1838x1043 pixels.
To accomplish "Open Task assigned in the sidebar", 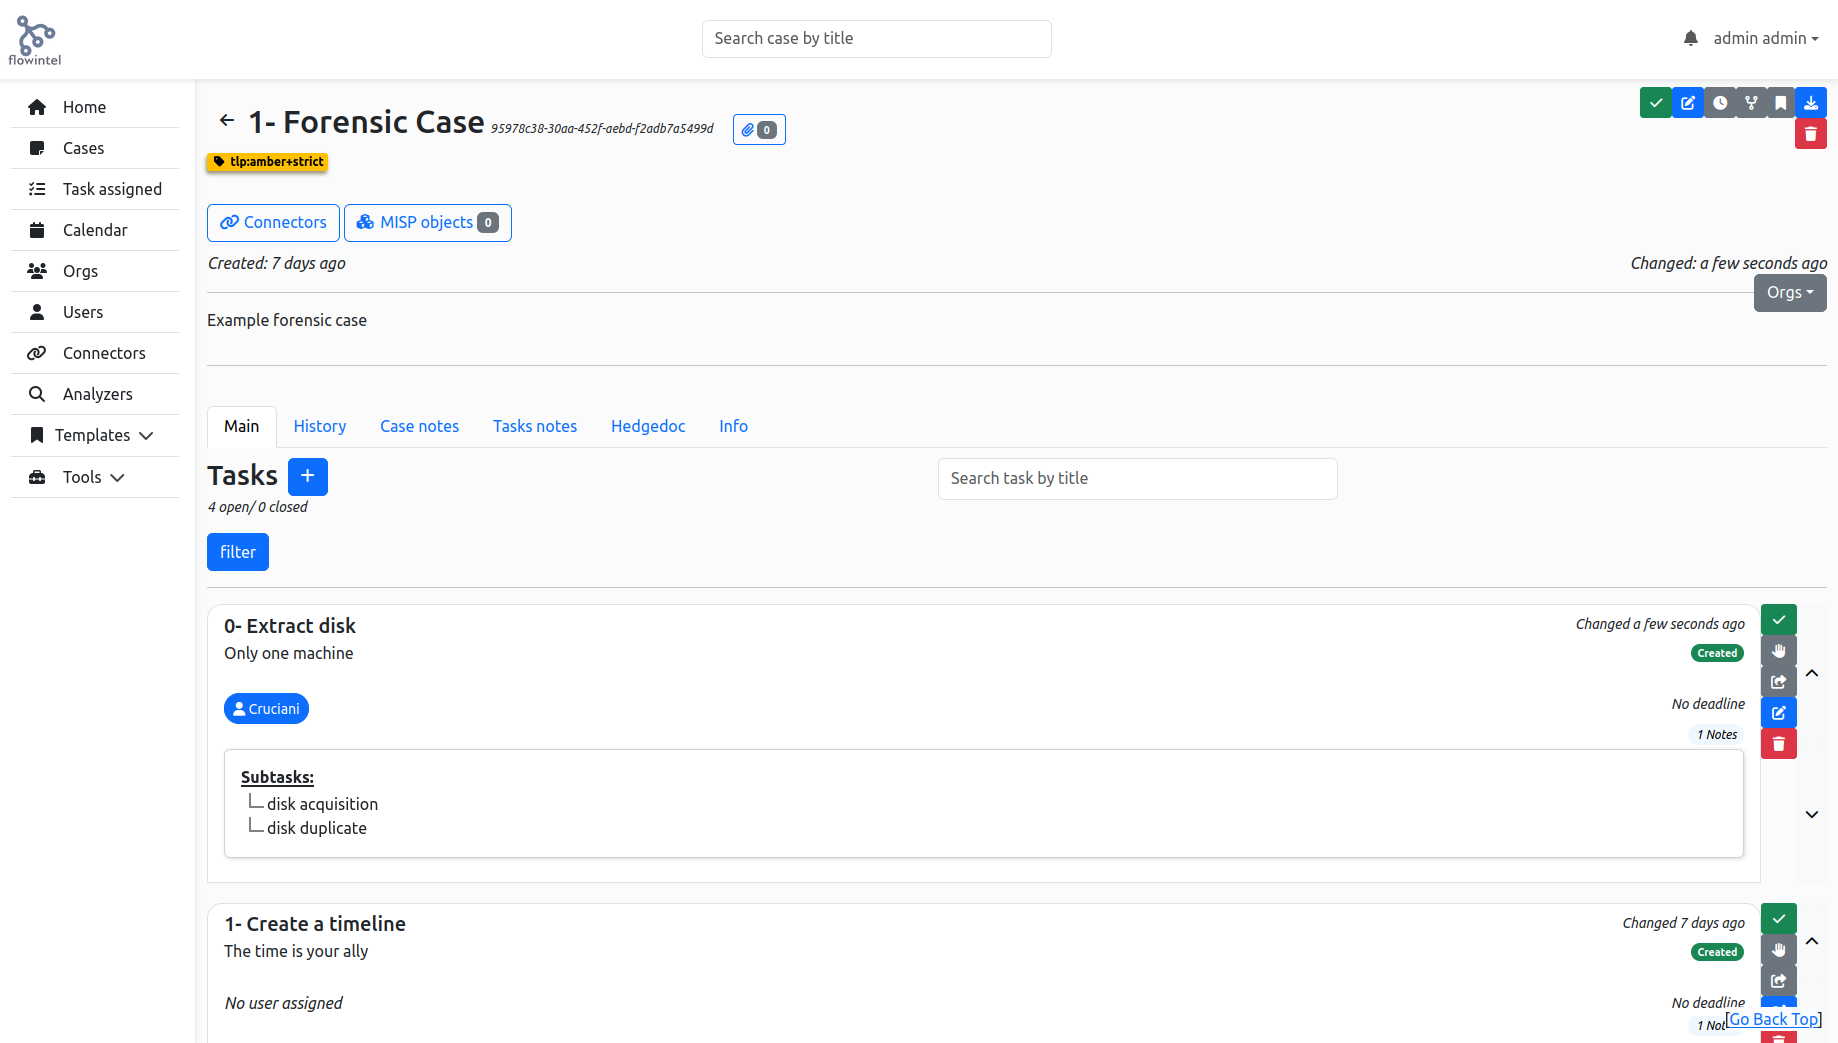I will pos(95,189).
